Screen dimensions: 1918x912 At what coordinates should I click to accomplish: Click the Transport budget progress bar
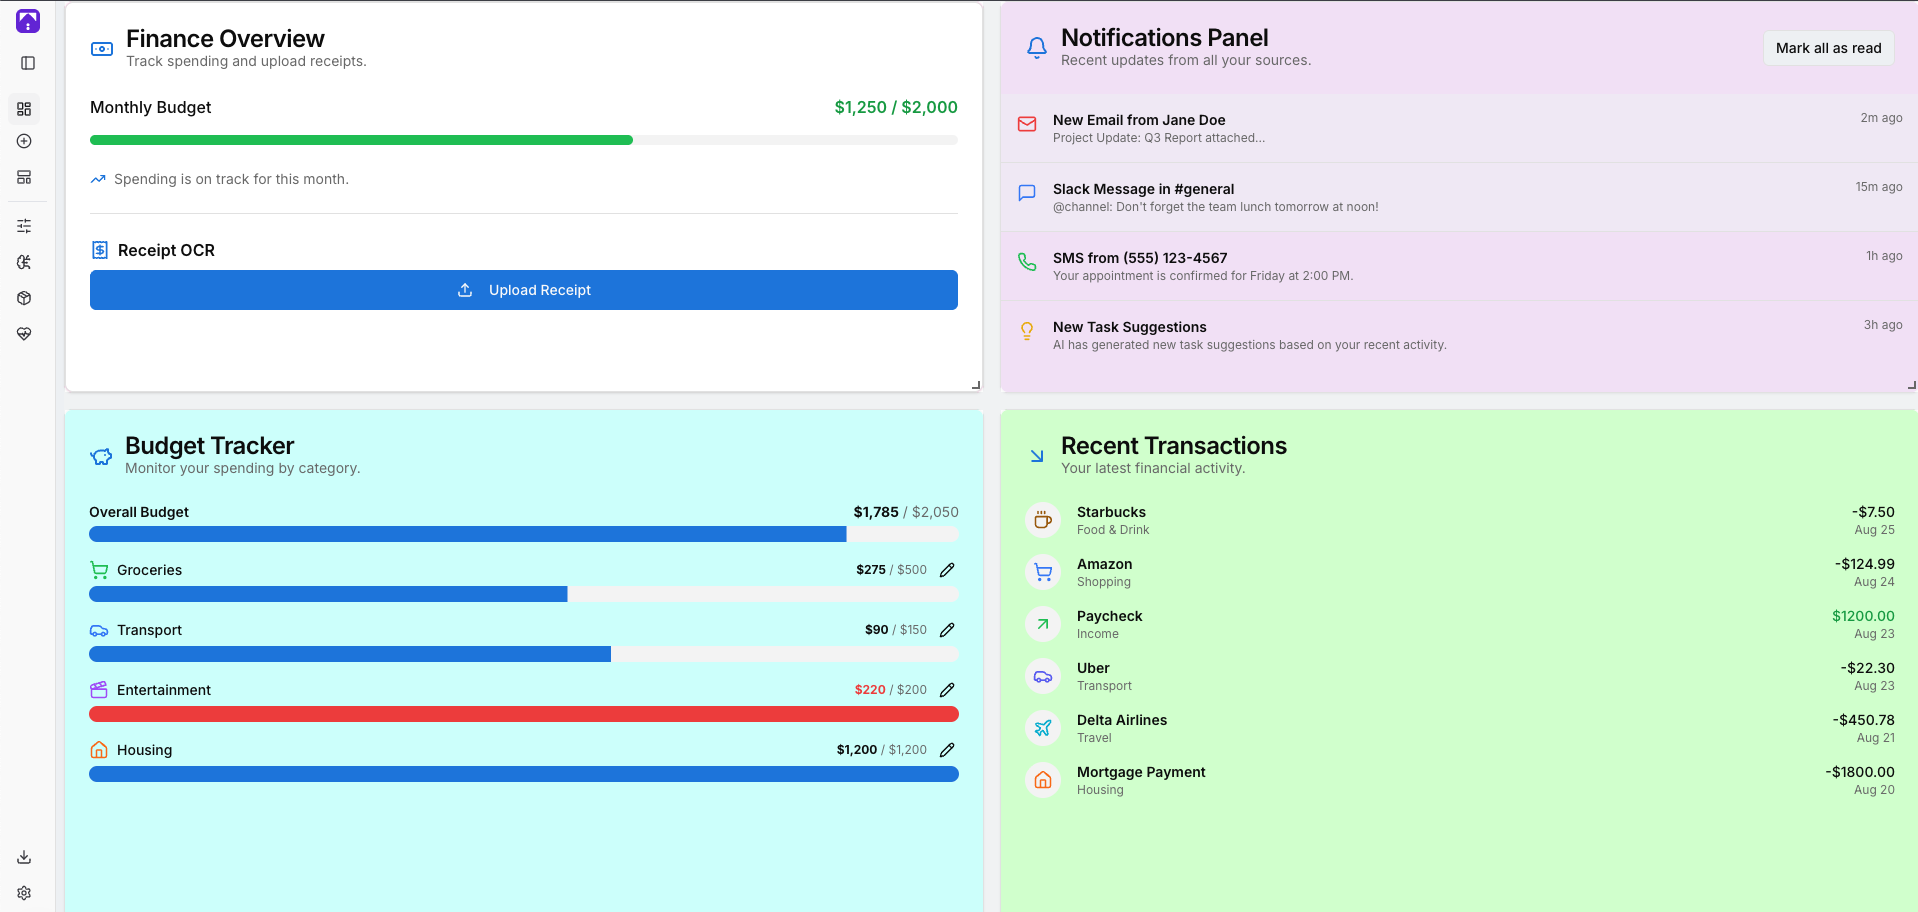(x=523, y=654)
